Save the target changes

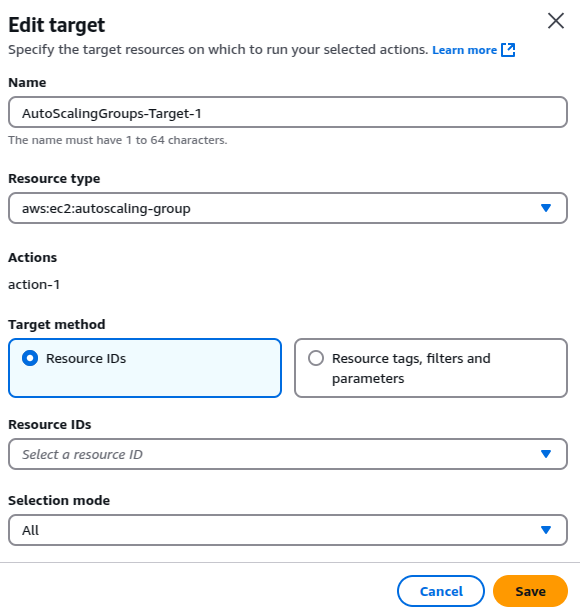(x=530, y=591)
